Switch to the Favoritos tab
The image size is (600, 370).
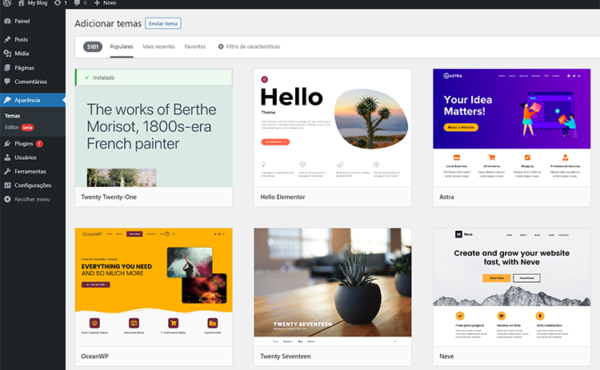coord(195,47)
